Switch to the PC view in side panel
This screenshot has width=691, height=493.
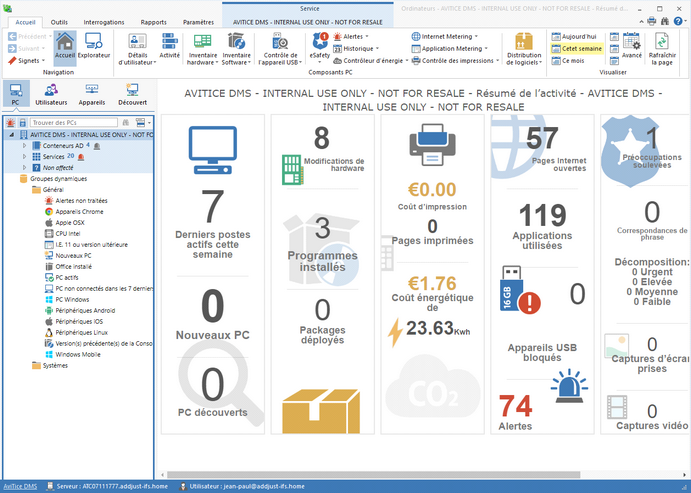[16, 94]
